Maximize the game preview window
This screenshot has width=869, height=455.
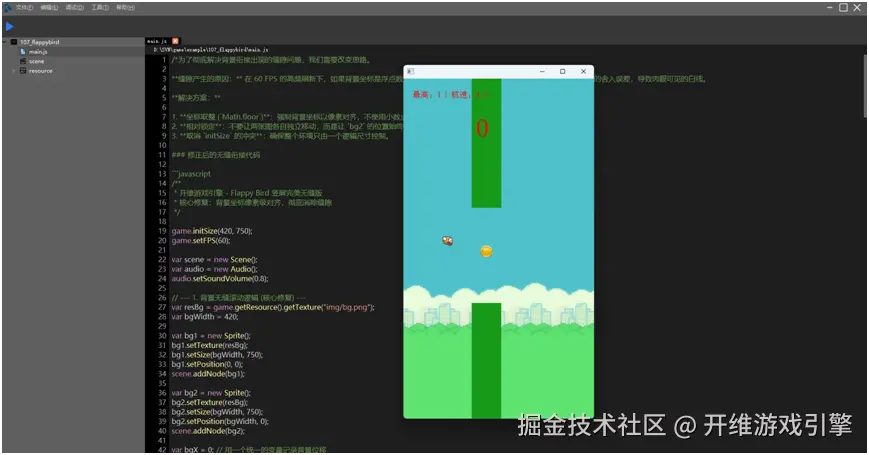563,71
